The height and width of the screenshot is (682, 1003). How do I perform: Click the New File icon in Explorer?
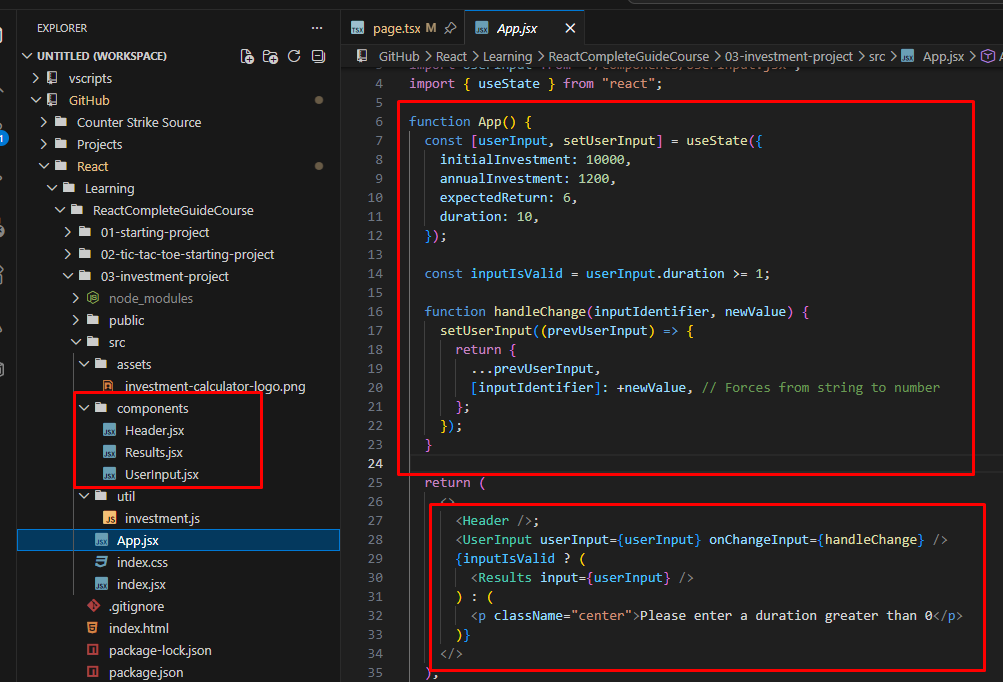pyautogui.click(x=247, y=56)
